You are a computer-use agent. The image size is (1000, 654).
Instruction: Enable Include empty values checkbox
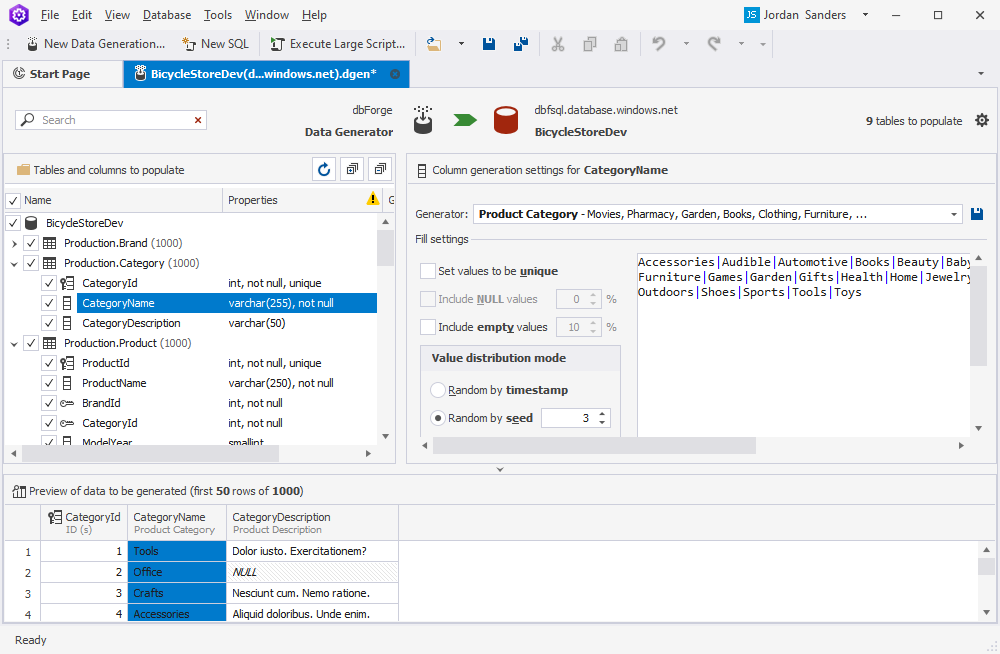pyautogui.click(x=428, y=327)
